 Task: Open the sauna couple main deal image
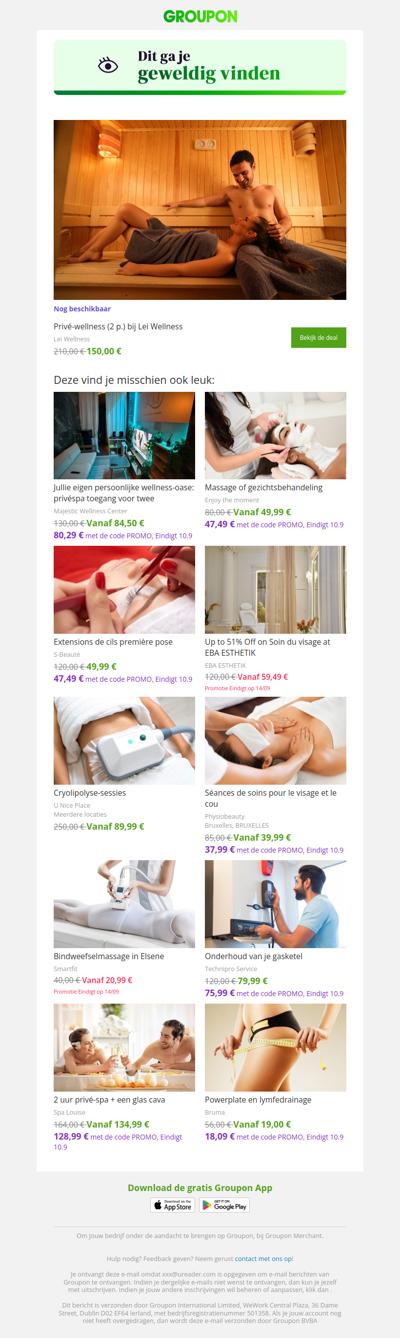tap(200, 210)
